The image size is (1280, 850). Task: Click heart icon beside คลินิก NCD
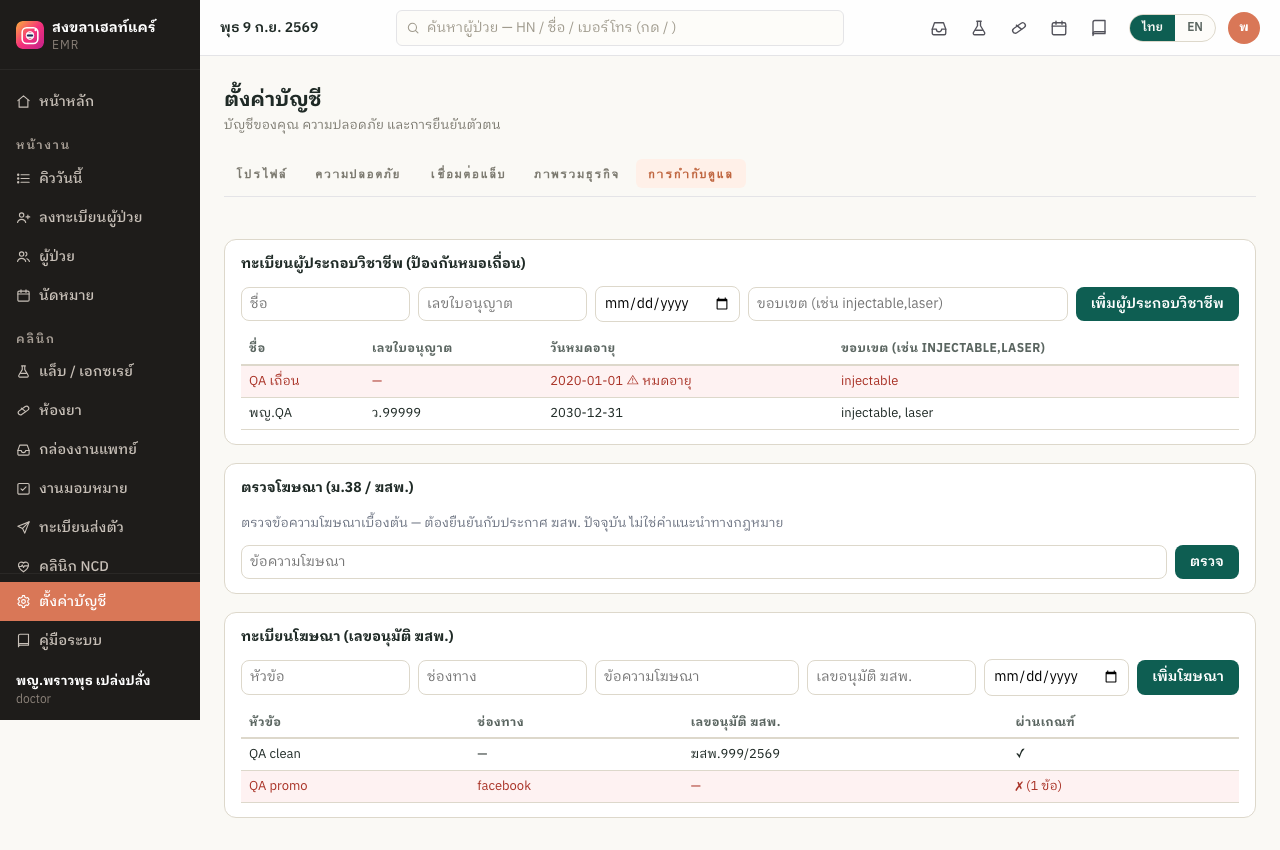pyautogui.click(x=23, y=566)
